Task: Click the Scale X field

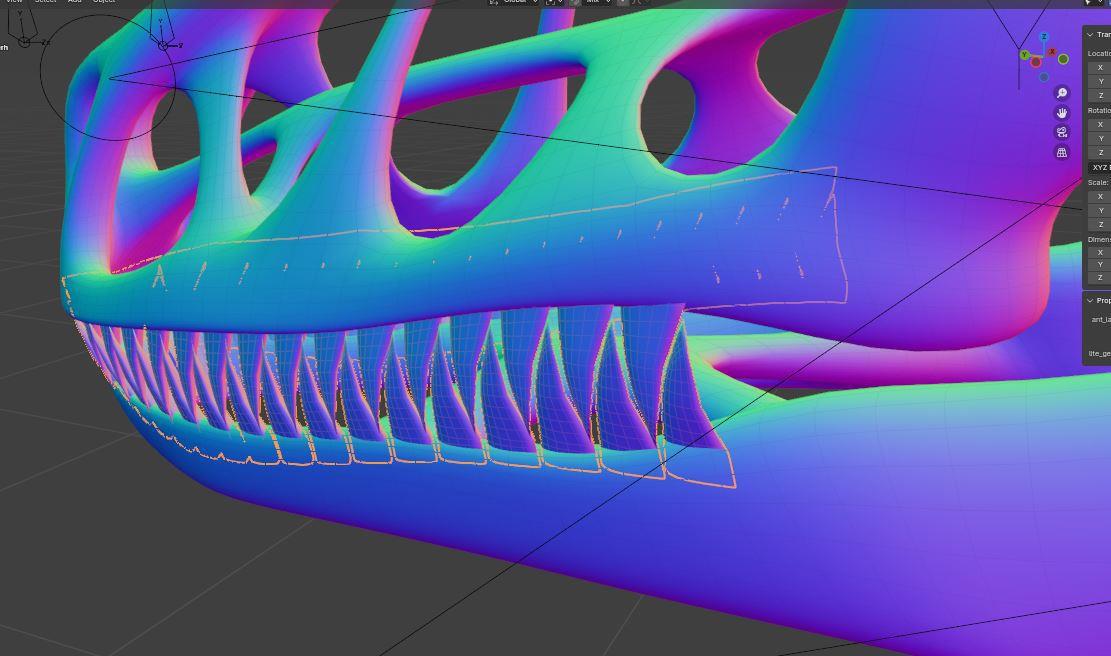Action: 1100,196
